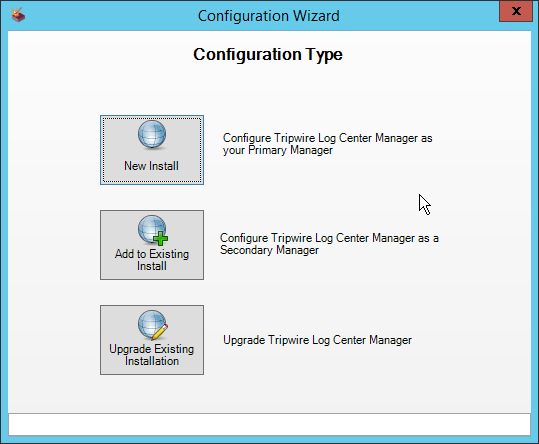This screenshot has height=444, width=539.
Task: Click the "New Install" label text
Action: pyautogui.click(x=151, y=166)
